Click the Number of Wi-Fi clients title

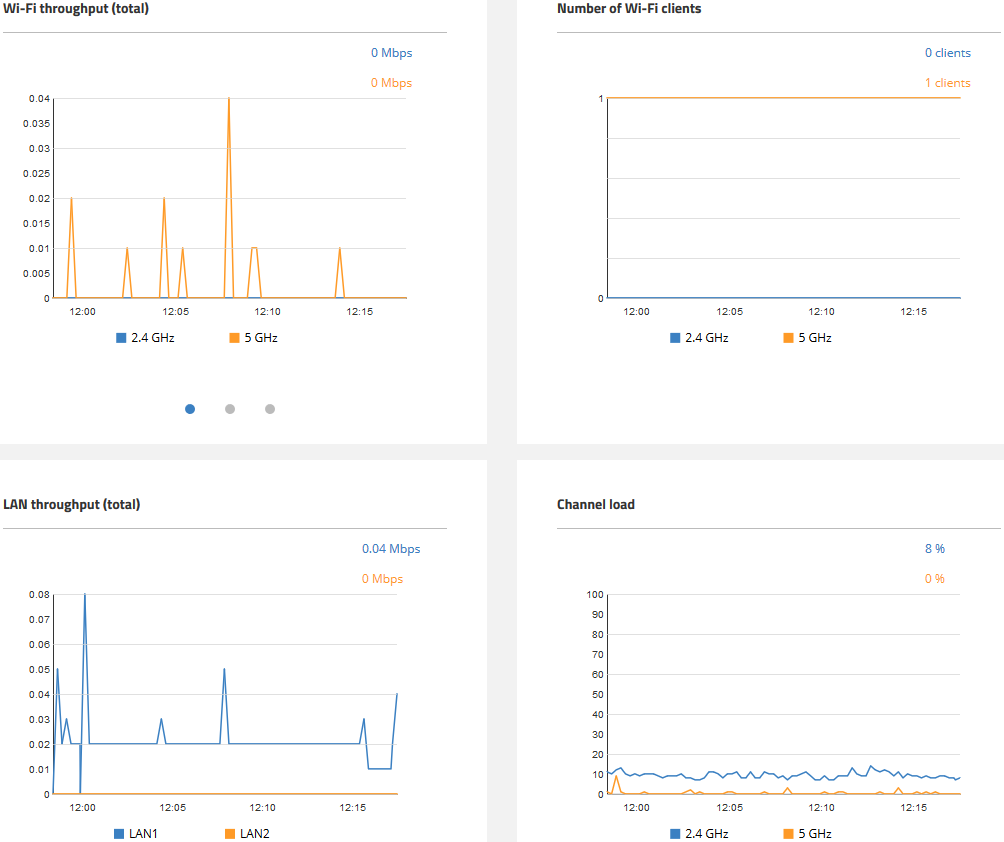629,9
